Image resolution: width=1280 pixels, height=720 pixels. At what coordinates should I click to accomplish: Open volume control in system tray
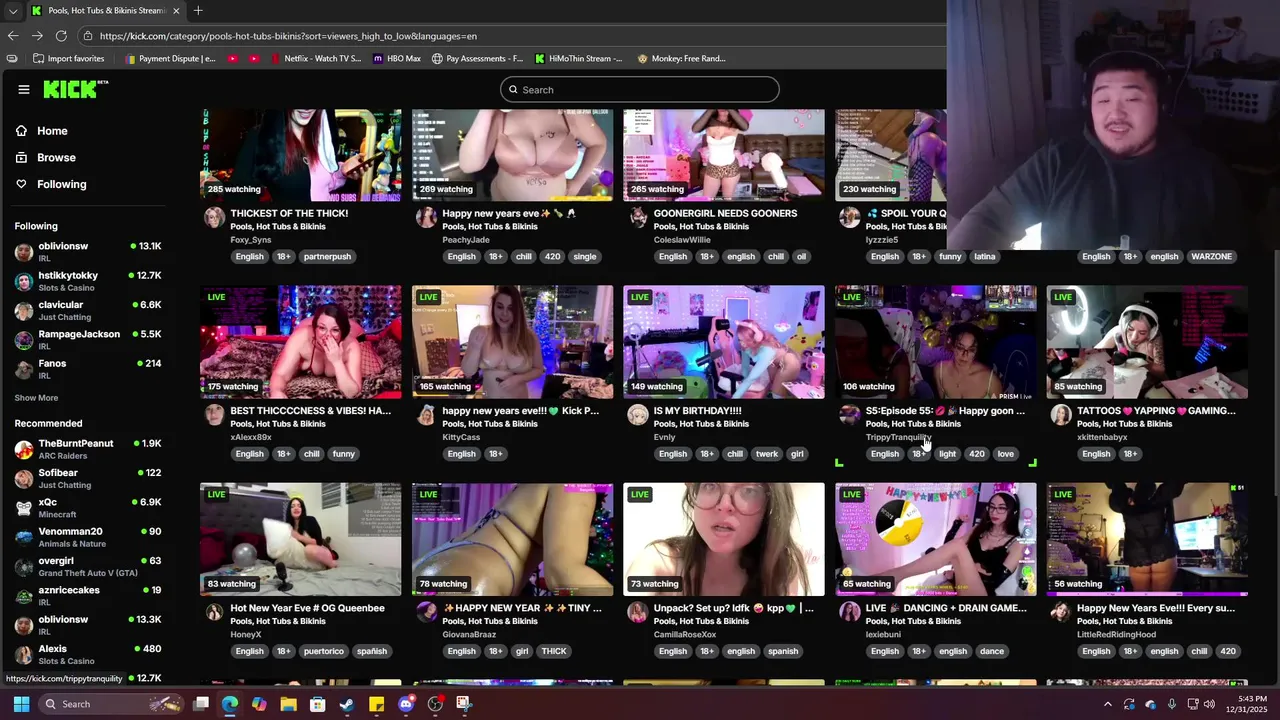(x=1209, y=704)
